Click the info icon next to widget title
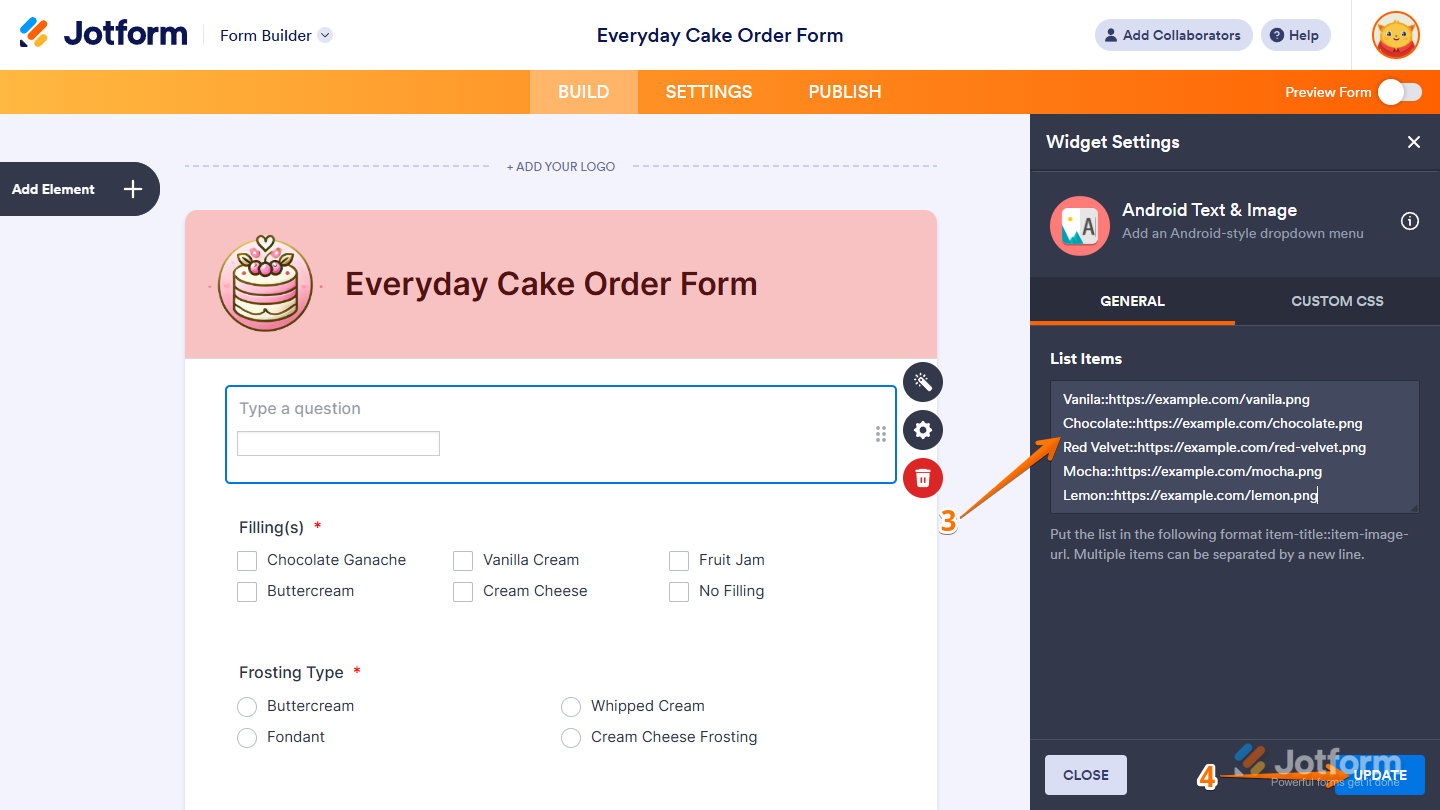Viewport: 1440px width, 810px height. coord(1410,221)
